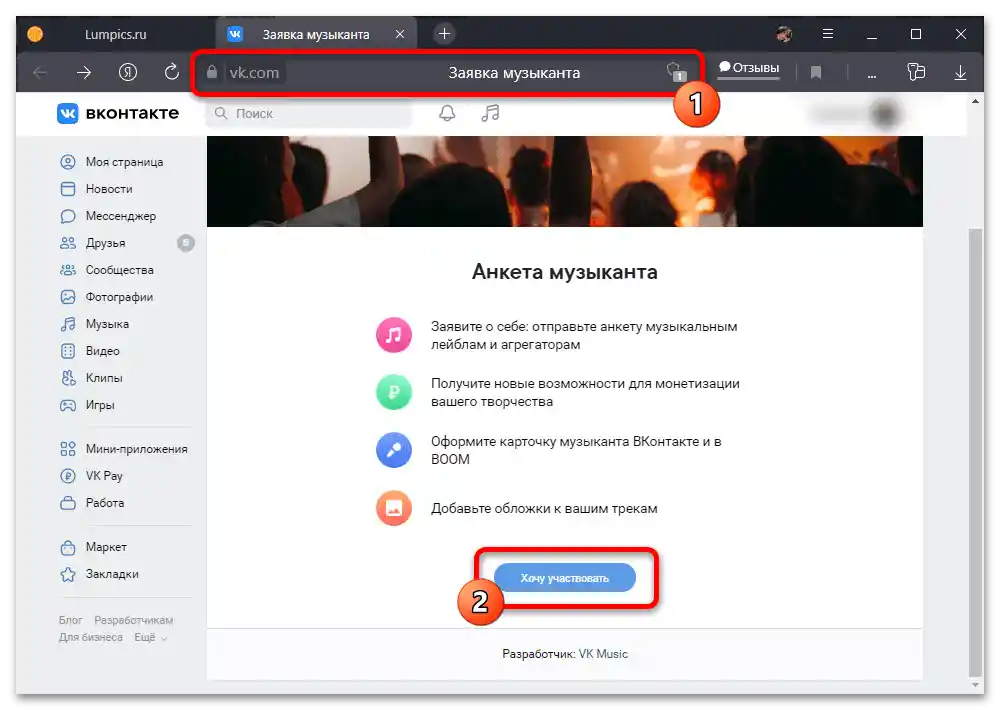Viewport: 1000px width, 710px height.
Task: Click the protection shield icon in the address bar
Action: 675,71
